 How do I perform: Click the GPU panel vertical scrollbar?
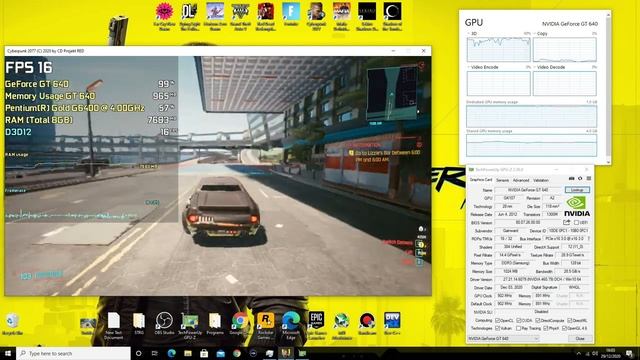tap(608, 88)
